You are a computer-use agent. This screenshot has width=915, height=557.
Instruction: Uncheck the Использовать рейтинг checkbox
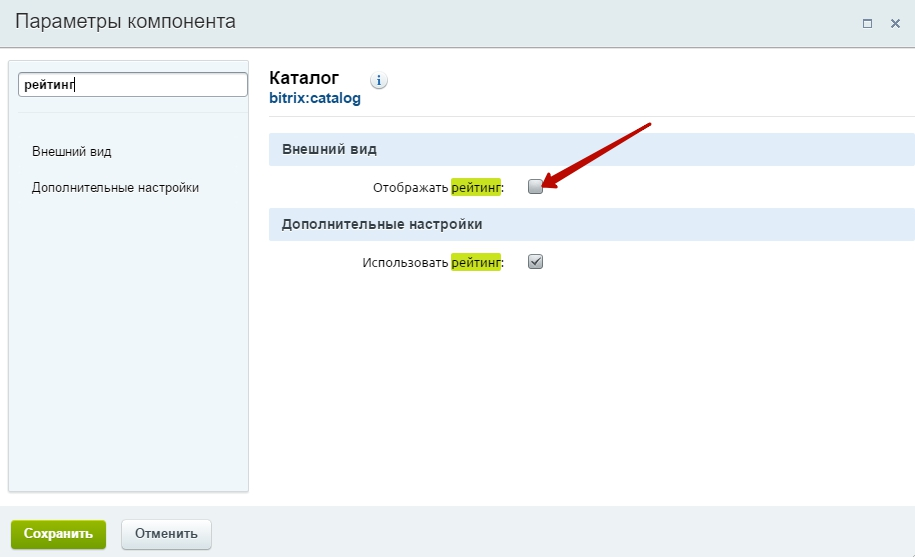pyautogui.click(x=535, y=262)
